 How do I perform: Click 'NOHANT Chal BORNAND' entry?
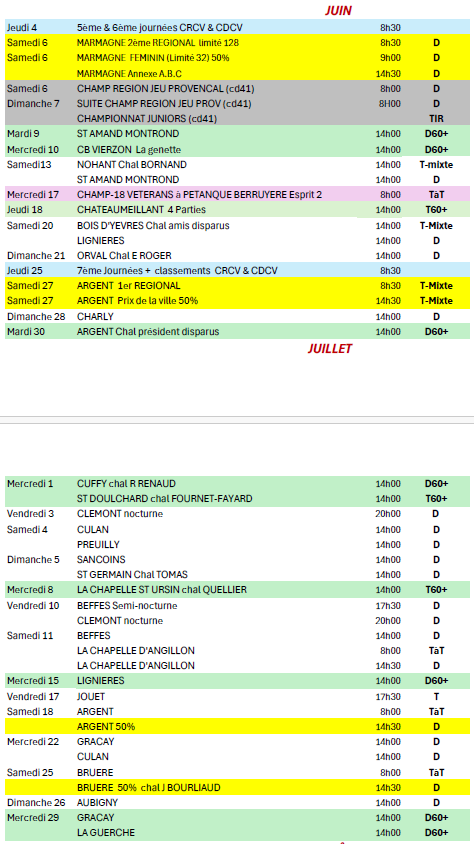pos(132,165)
